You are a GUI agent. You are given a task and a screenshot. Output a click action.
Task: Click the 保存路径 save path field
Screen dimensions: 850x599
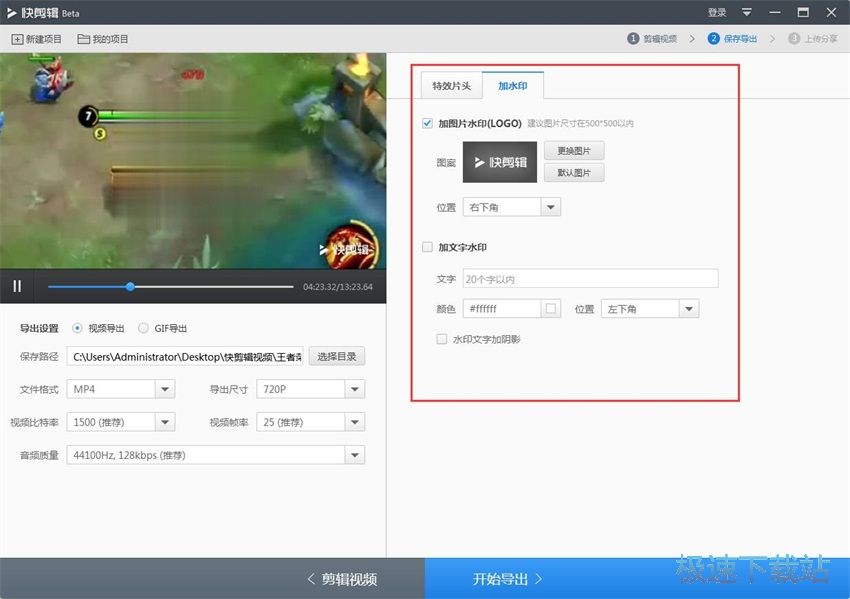185,357
